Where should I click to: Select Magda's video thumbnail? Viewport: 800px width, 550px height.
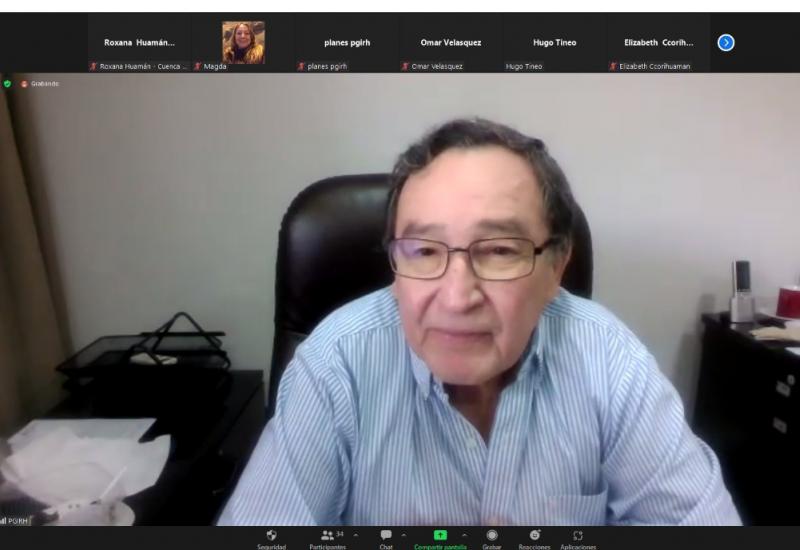click(243, 42)
